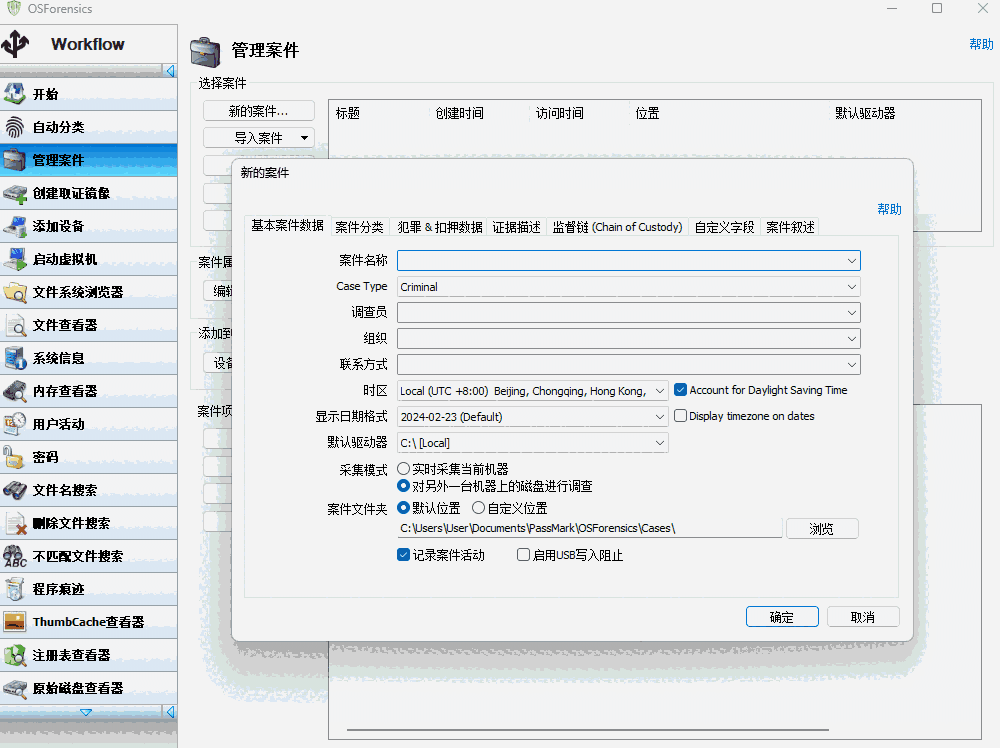Switch to 犯罪 & 扣押数据 tab
This screenshot has height=748, width=1000.
pyautogui.click(x=439, y=227)
